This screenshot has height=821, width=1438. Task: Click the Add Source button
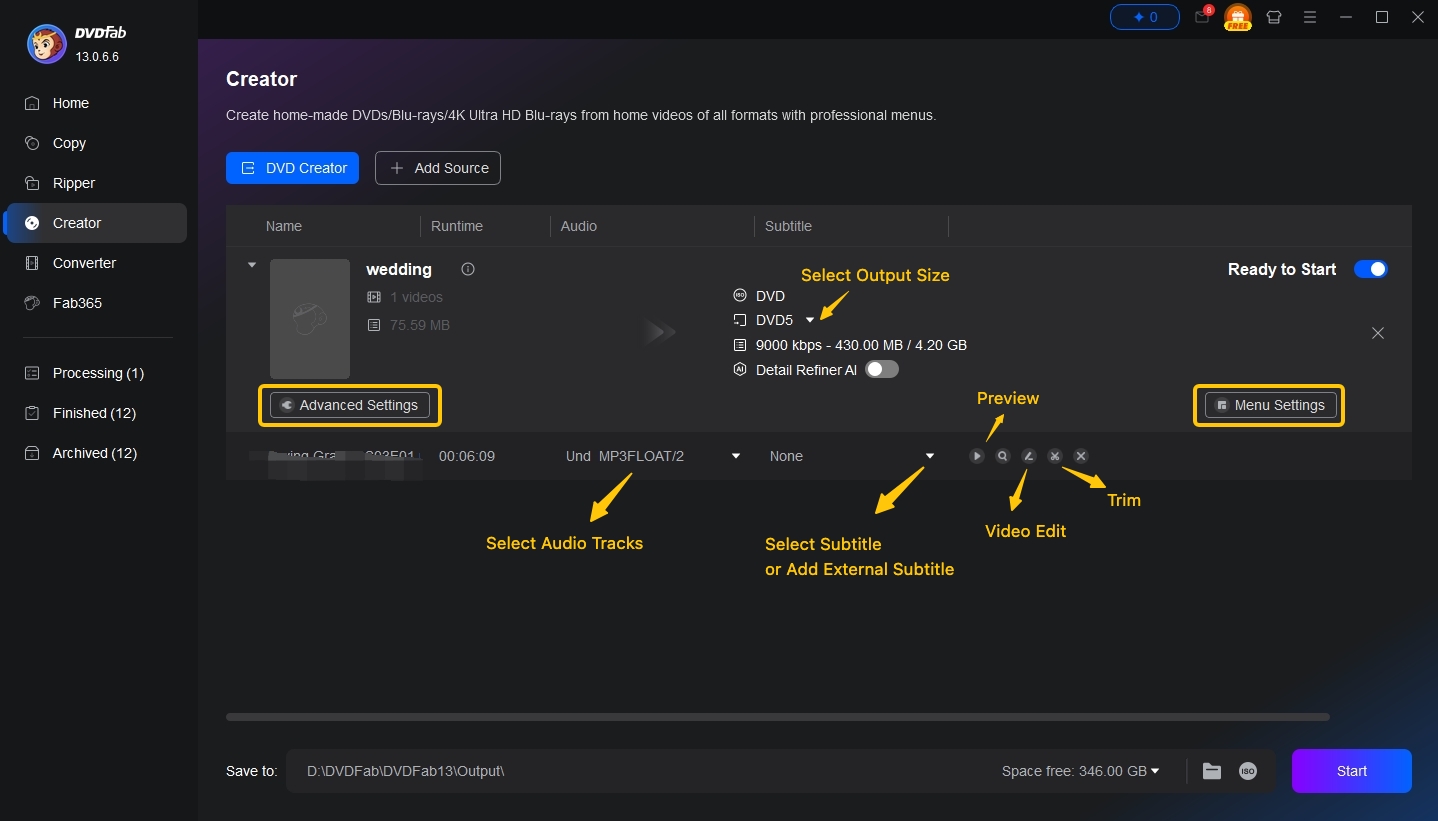[x=438, y=168]
